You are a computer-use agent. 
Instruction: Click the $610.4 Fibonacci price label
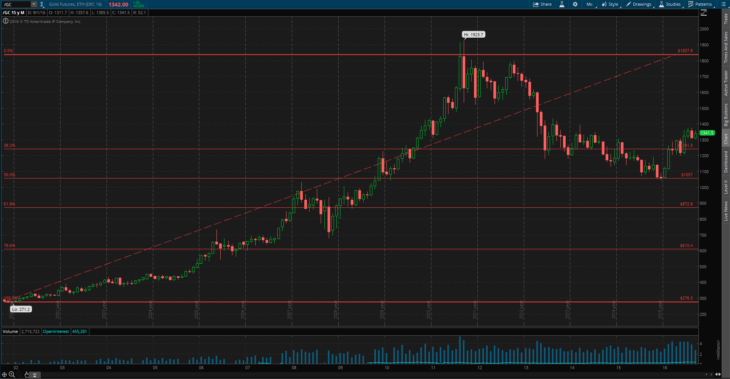tap(686, 245)
